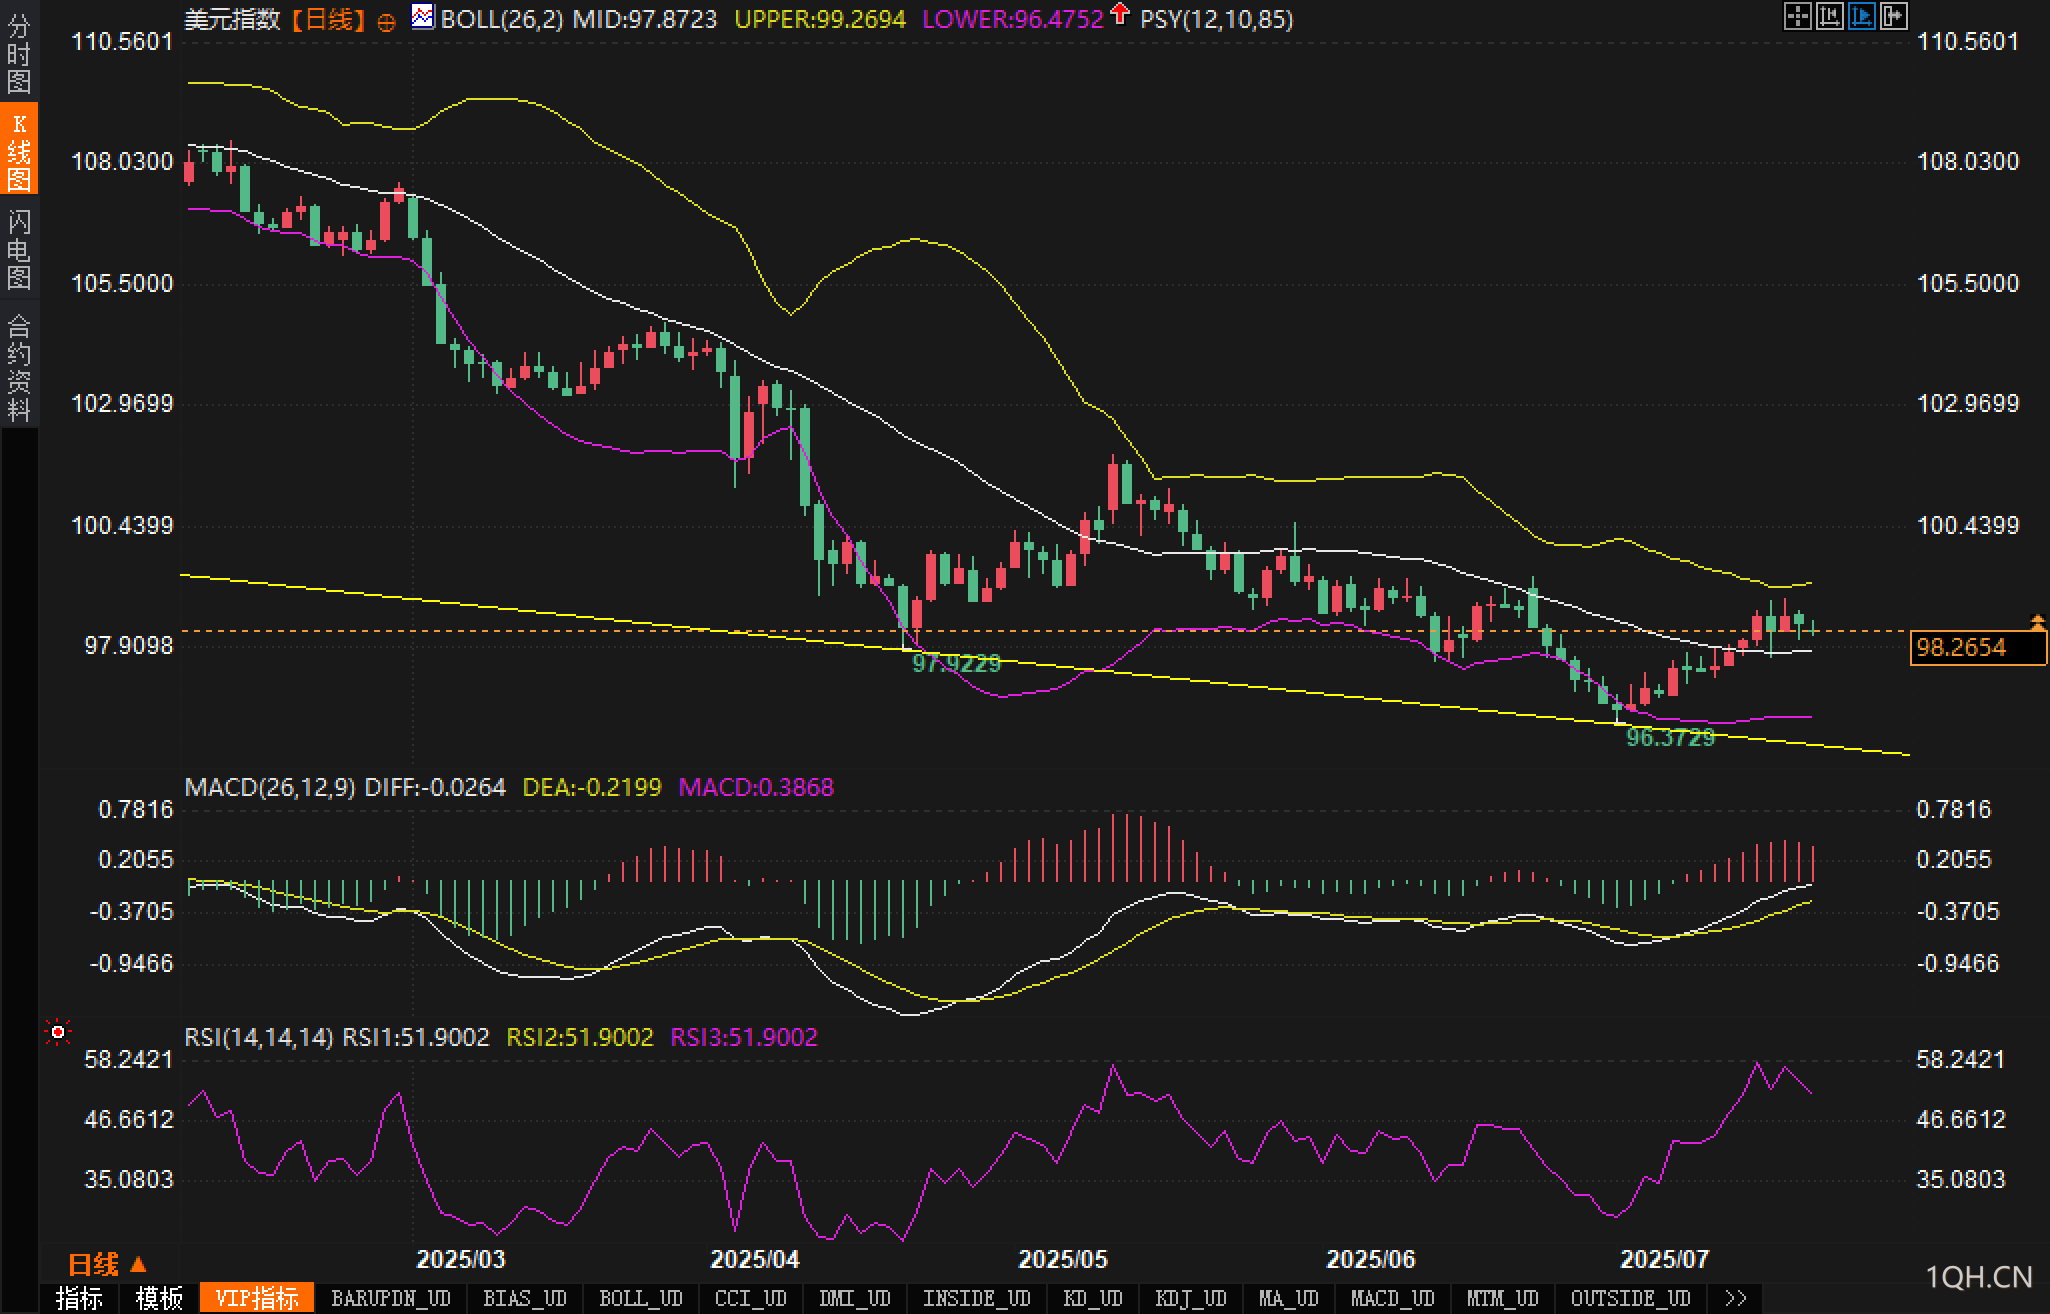This screenshot has width=2050, height=1314.
Task: Click the KDJ_UD indicator button
Action: [1190, 1298]
